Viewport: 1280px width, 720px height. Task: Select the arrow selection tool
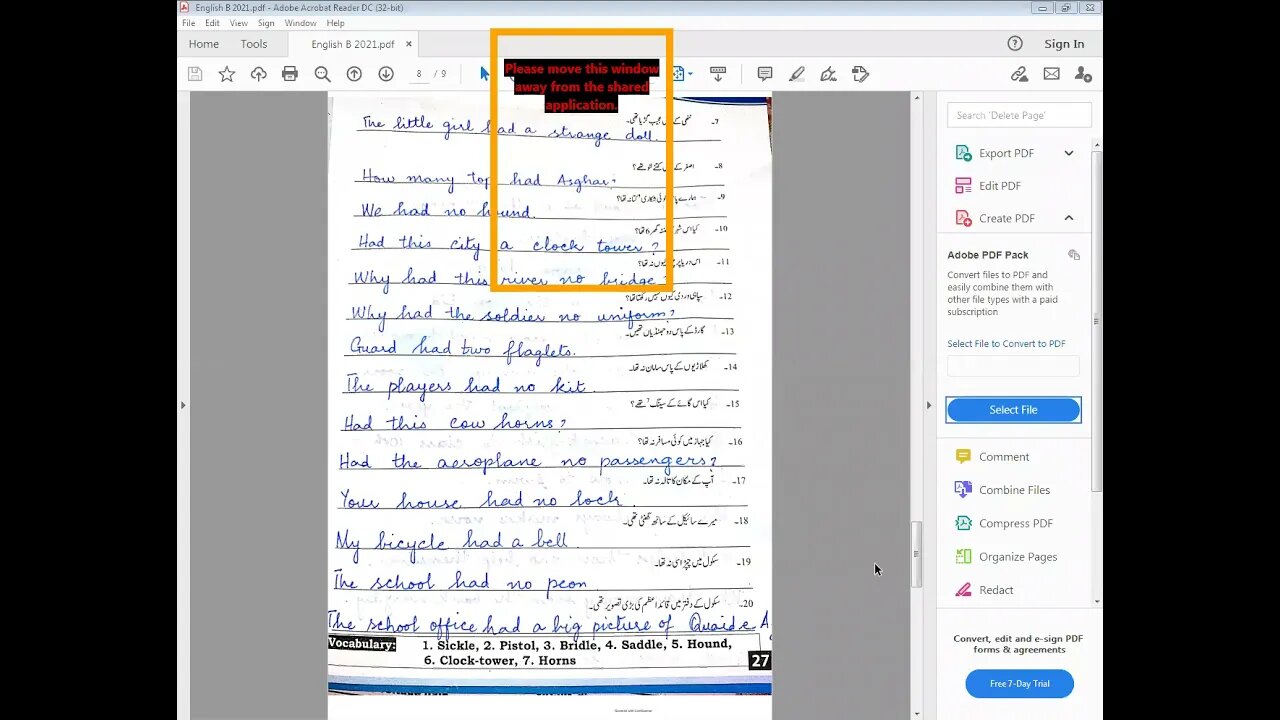(x=484, y=74)
